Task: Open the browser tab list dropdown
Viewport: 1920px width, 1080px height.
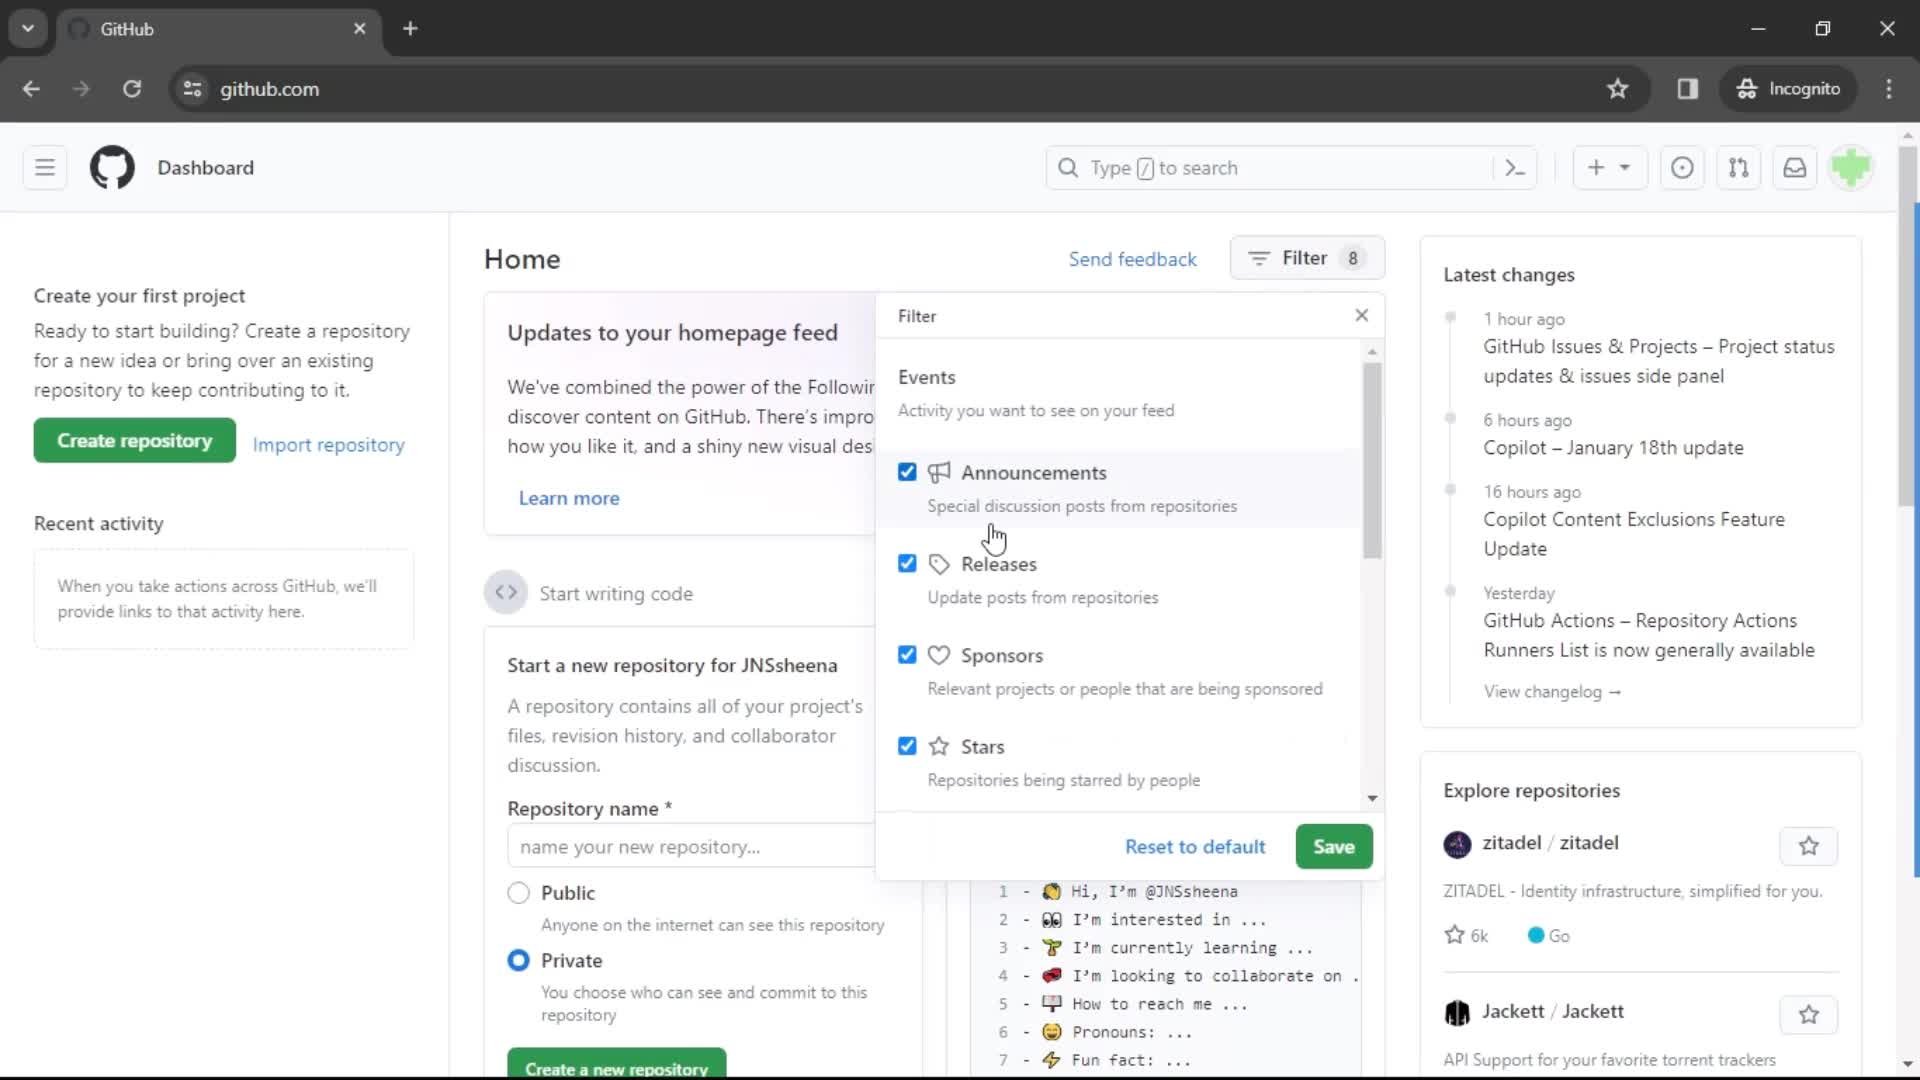Action: click(x=28, y=29)
